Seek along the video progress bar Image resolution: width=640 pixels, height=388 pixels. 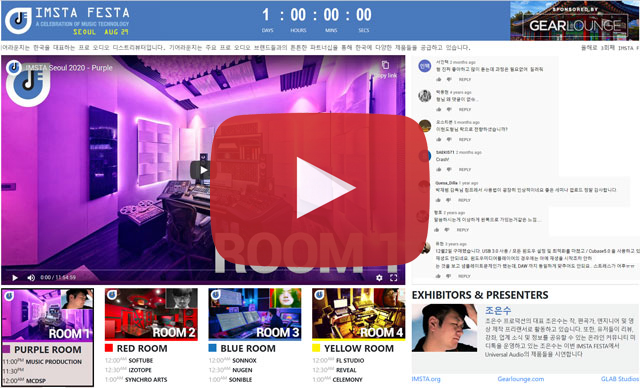203,270
